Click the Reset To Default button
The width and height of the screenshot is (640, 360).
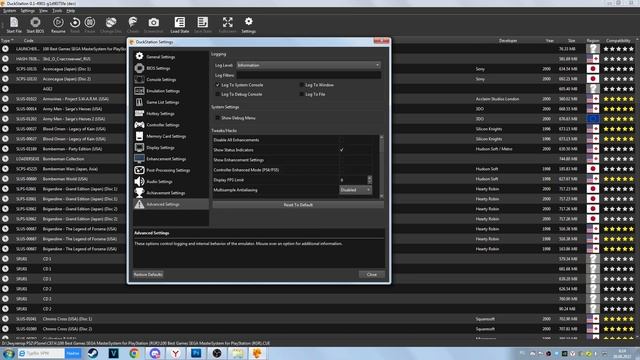[x=298, y=204]
